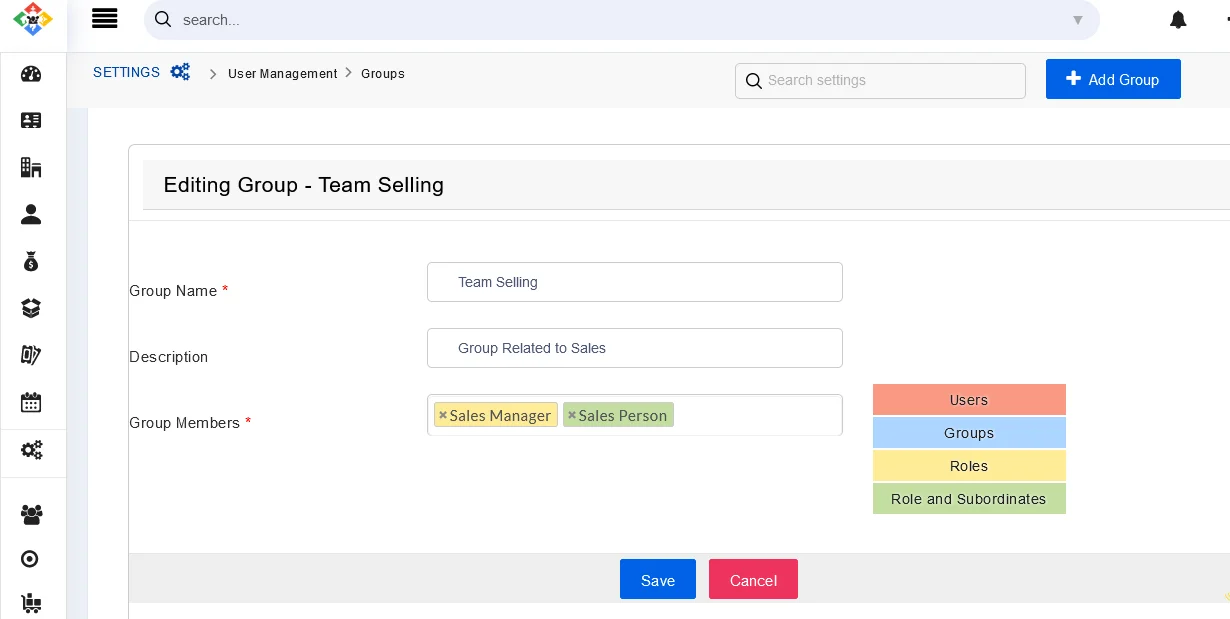Click the money bag icon in sidebar
Image resolution: width=1230 pixels, height=619 pixels.
point(31,262)
